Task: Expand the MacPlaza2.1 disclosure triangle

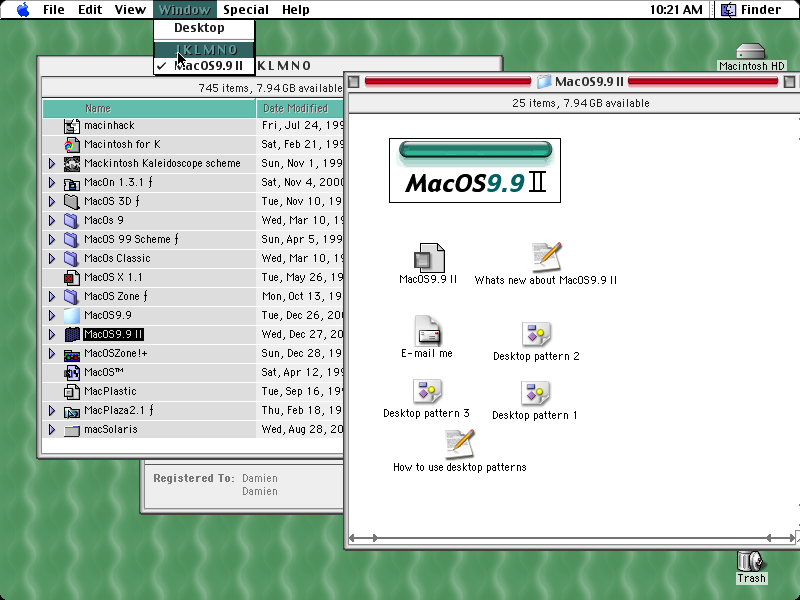Action: point(52,410)
